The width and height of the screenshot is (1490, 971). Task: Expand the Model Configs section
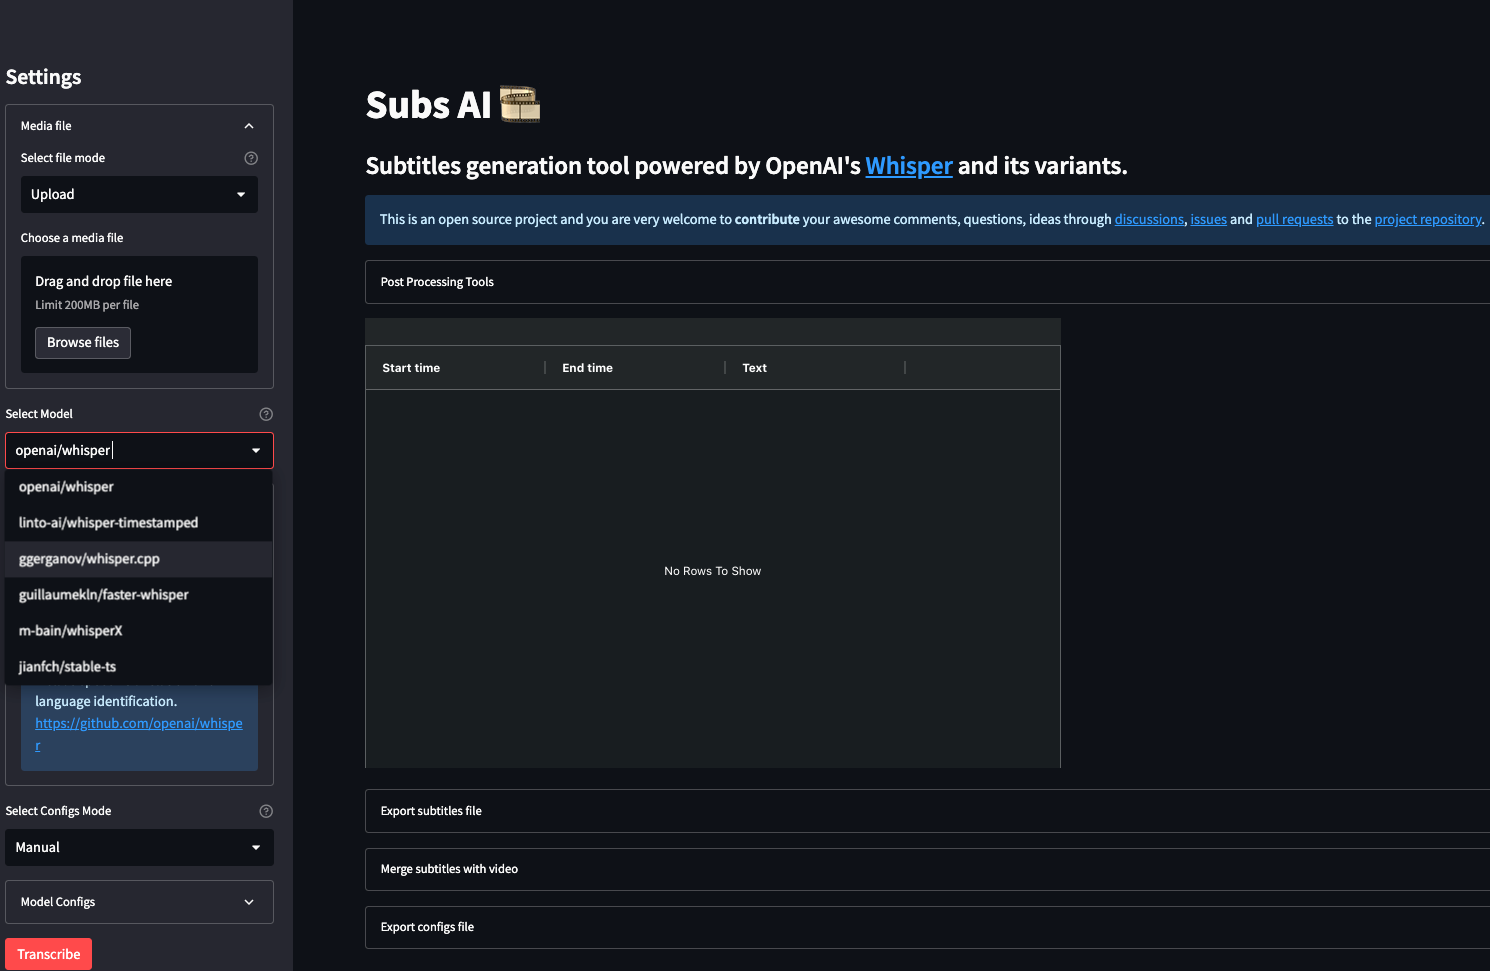[x=139, y=902]
